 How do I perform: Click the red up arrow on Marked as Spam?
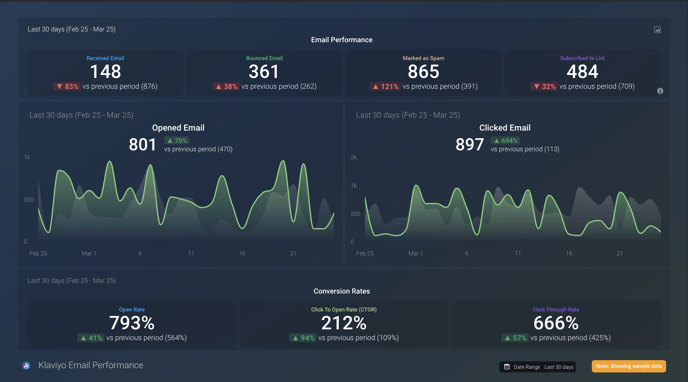(375, 86)
